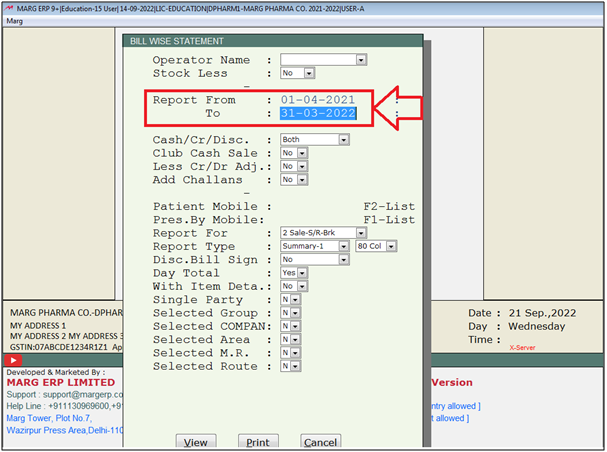
Task: Click the F2-List text
Action: pyautogui.click(x=389, y=206)
